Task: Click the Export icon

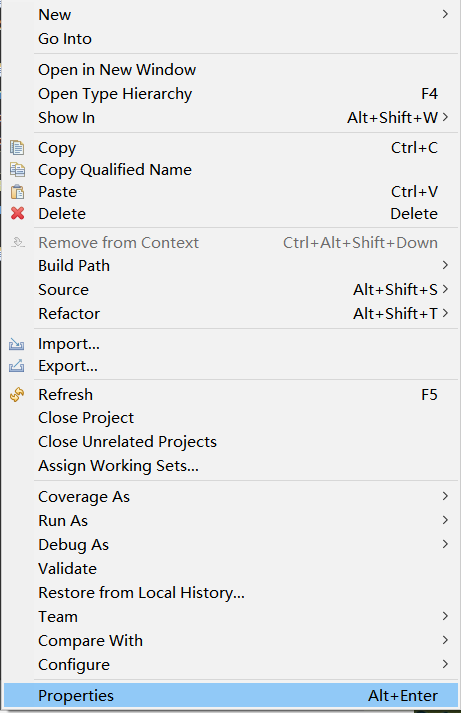Action: coord(16,366)
